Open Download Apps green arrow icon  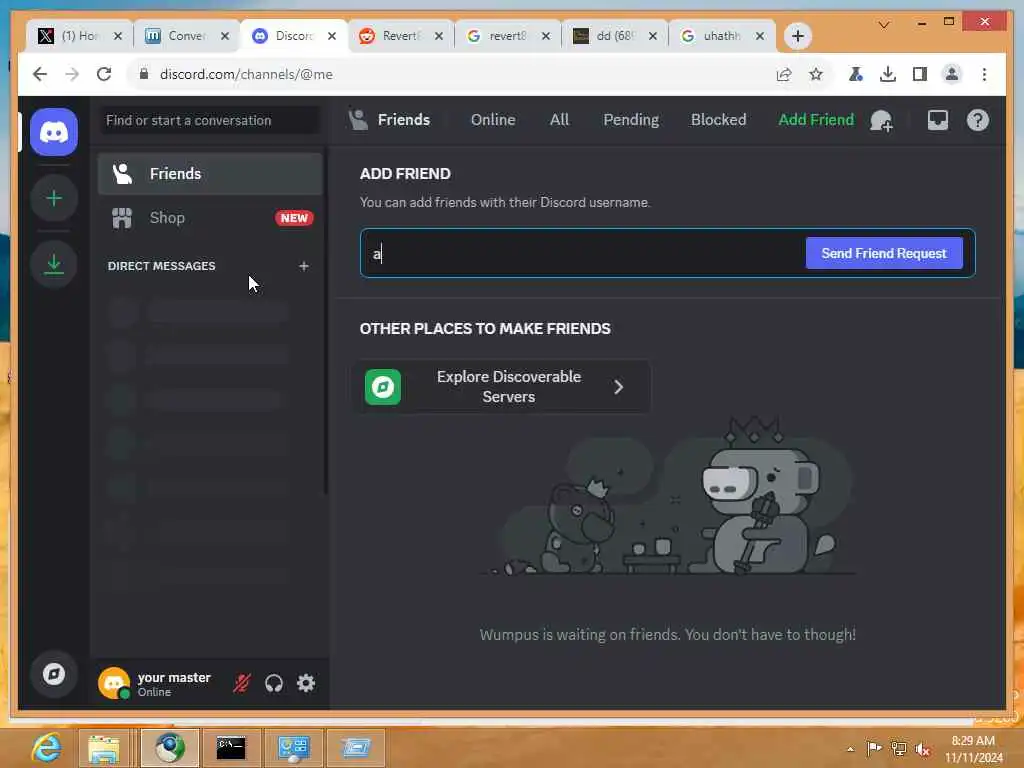[54, 264]
